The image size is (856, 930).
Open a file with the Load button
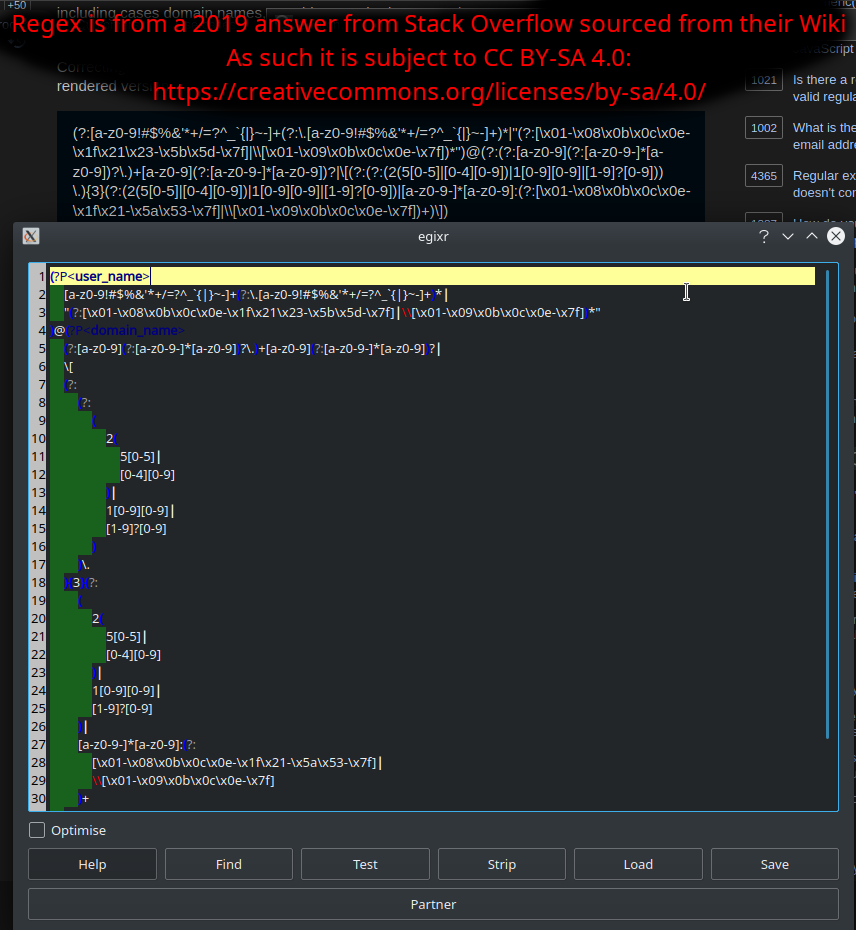(638, 865)
